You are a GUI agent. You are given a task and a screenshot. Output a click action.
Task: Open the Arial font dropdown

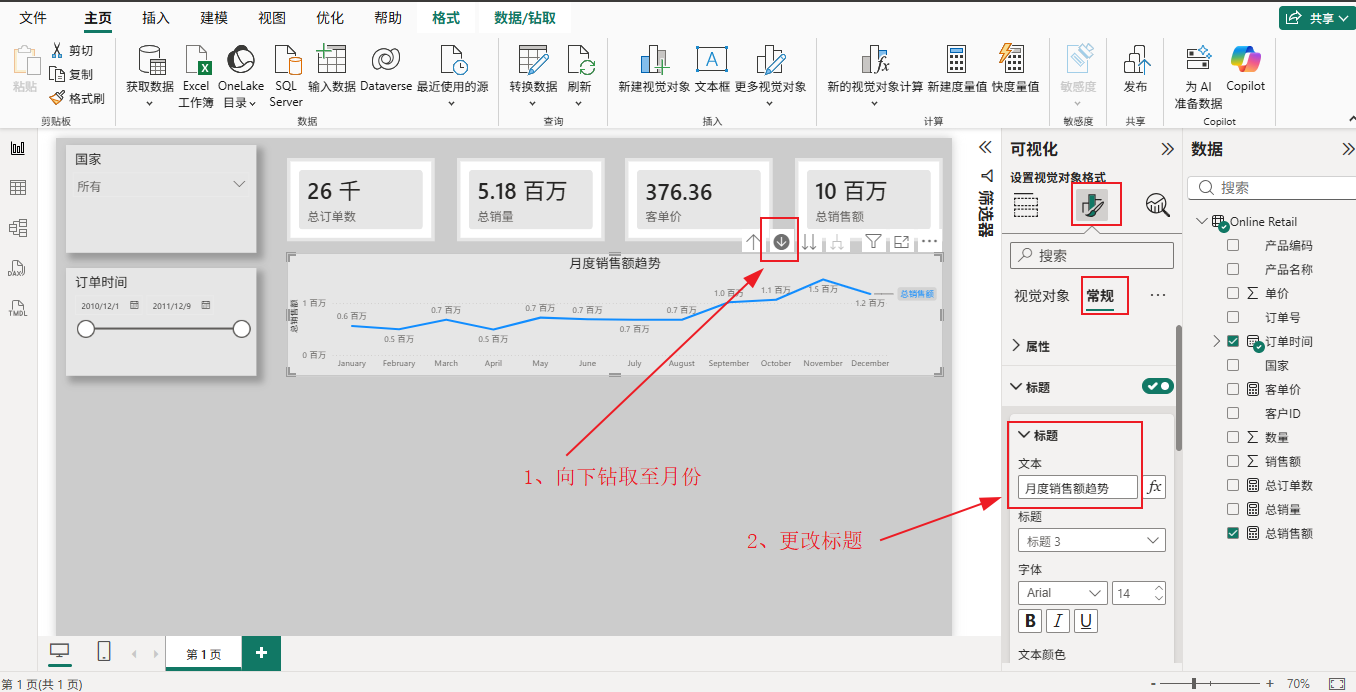pos(1063,593)
